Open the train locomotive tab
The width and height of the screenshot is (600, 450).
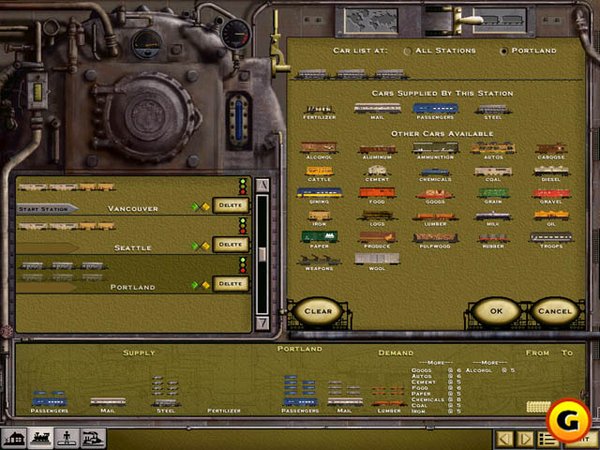click(x=40, y=438)
